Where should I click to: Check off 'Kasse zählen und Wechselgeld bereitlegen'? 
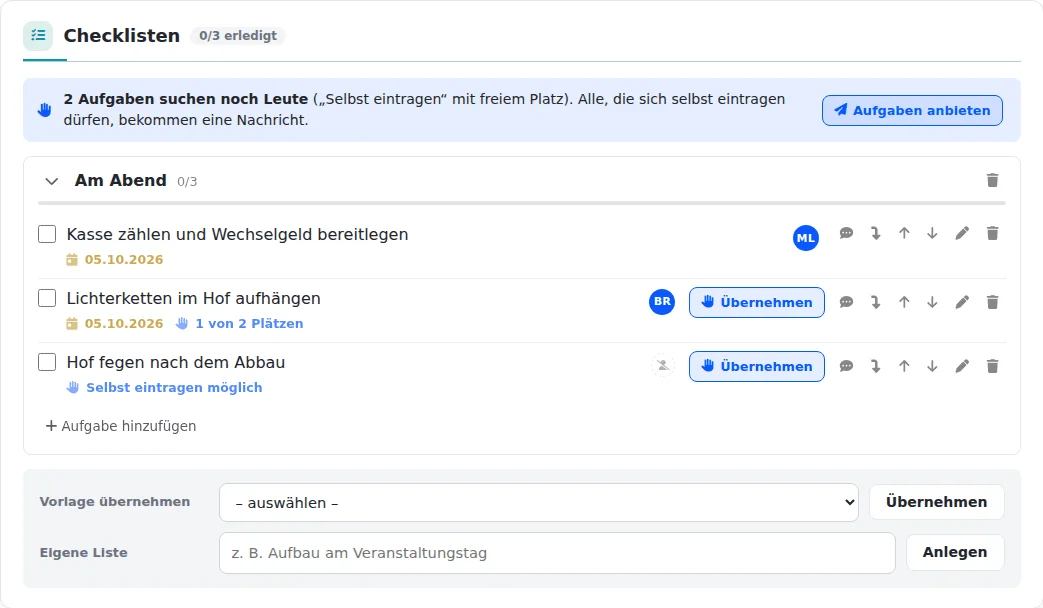(47, 234)
